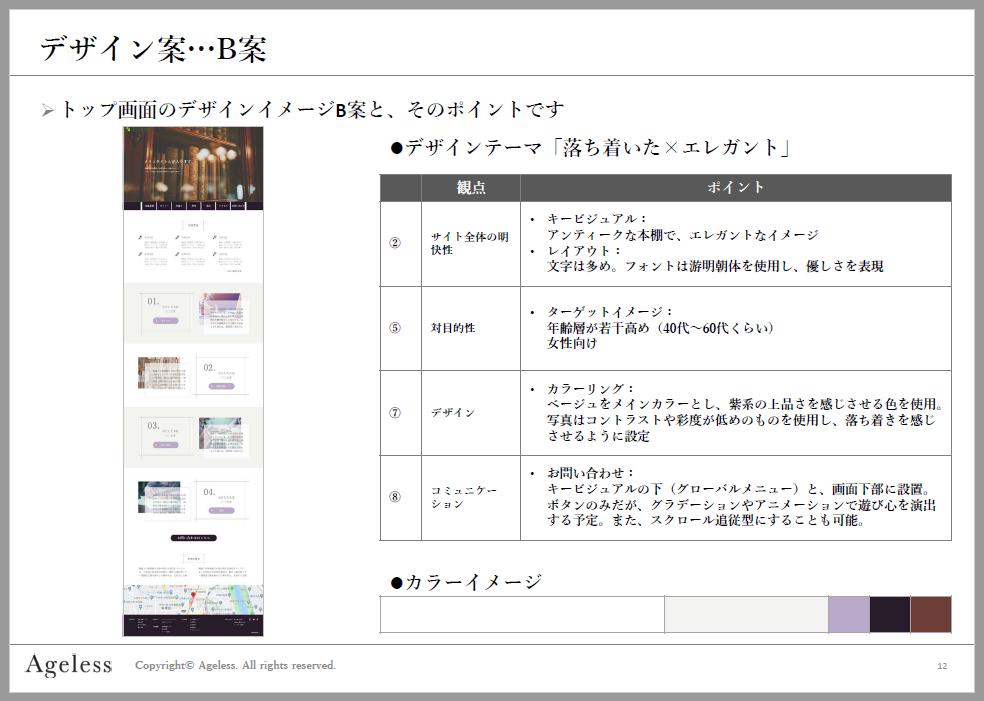Click the dark pill button above the map
The image size is (984, 701).
[x=193, y=537]
